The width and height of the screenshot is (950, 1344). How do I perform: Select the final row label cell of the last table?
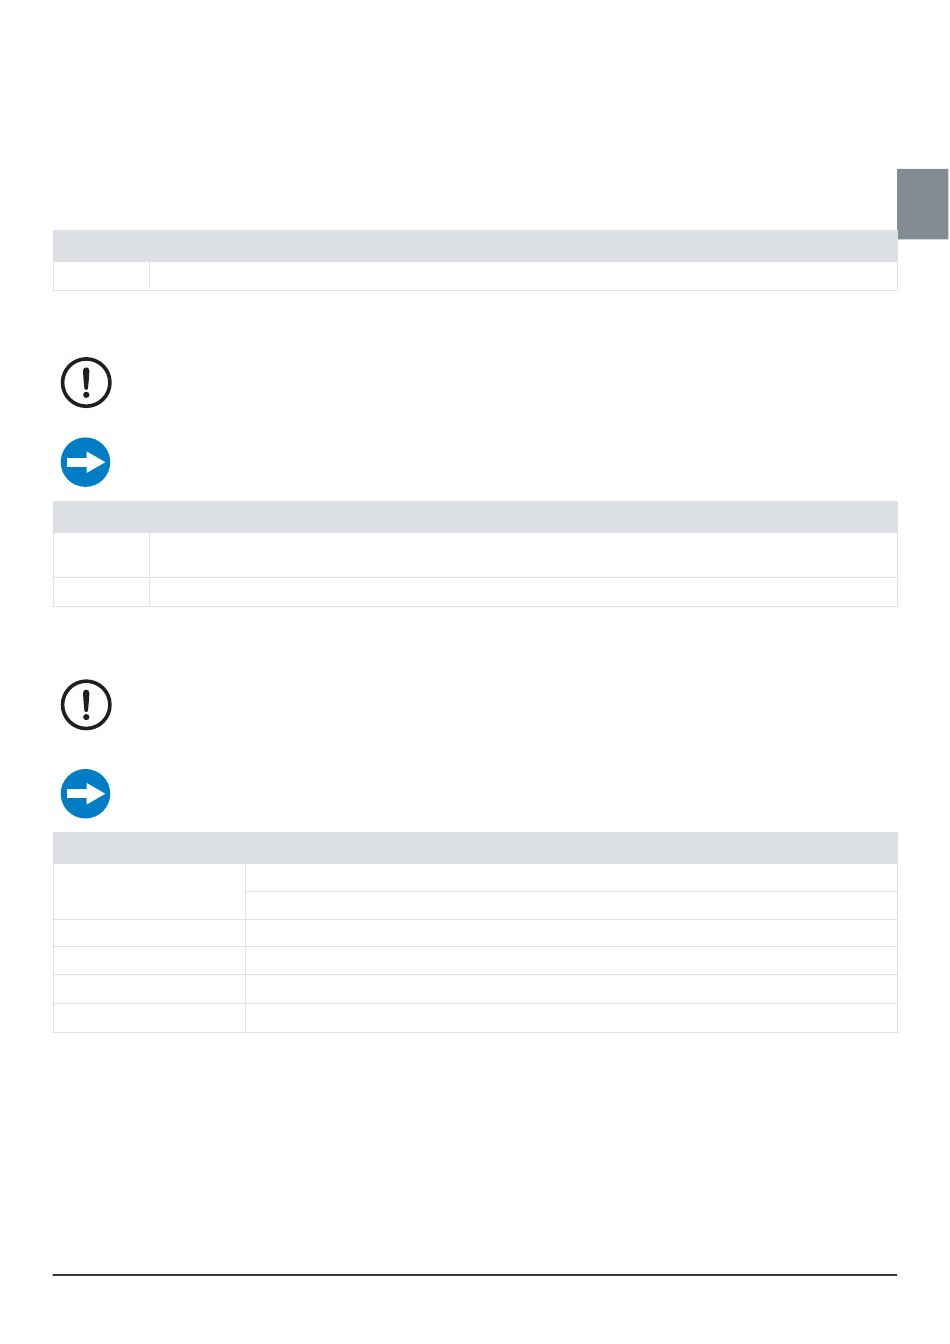point(149,1018)
